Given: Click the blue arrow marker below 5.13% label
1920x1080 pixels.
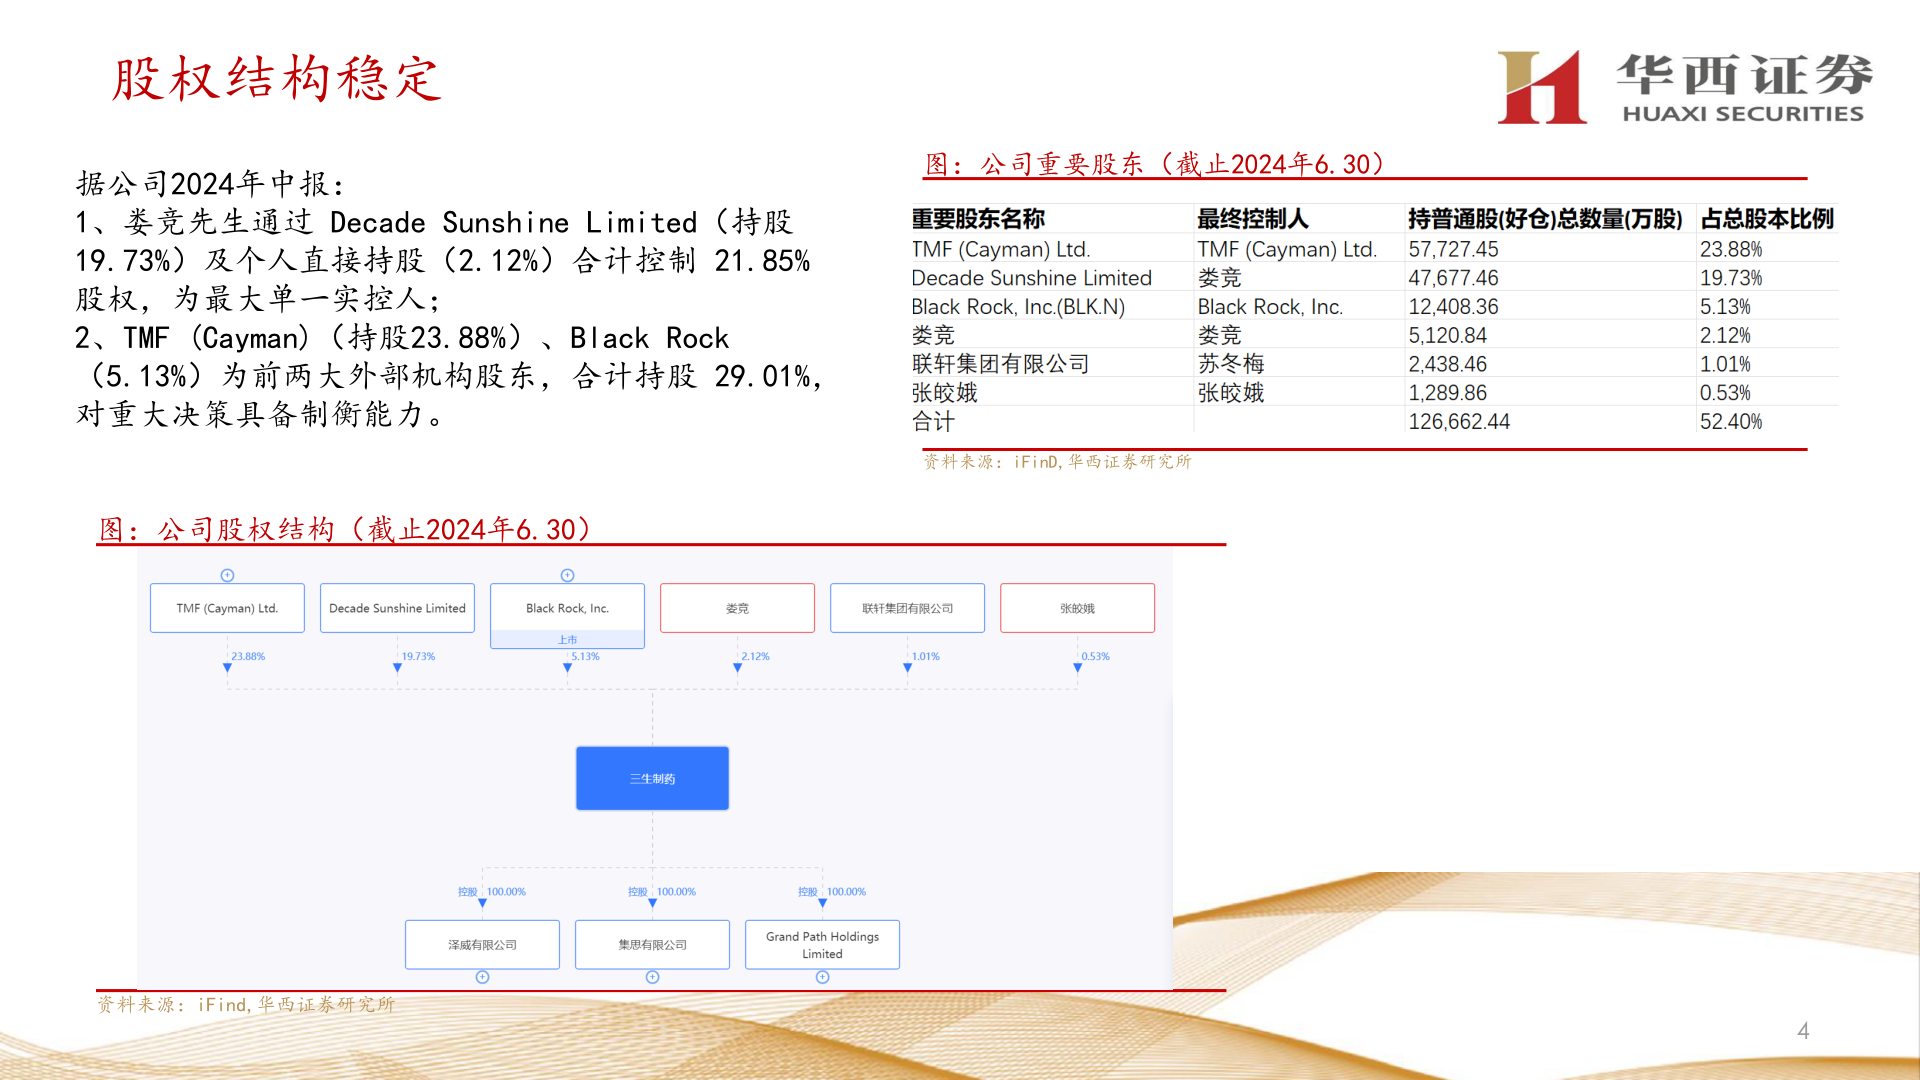Looking at the screenshot, I should click(x=568, y=667).
